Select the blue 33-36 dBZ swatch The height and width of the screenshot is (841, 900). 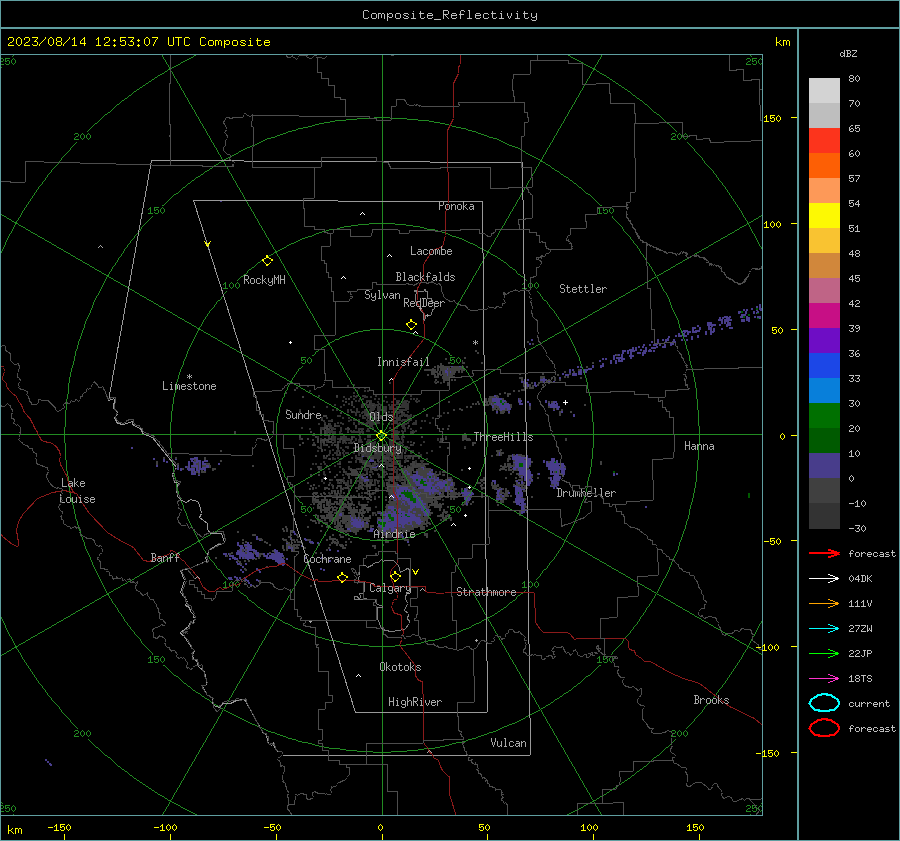click(824, 365)
